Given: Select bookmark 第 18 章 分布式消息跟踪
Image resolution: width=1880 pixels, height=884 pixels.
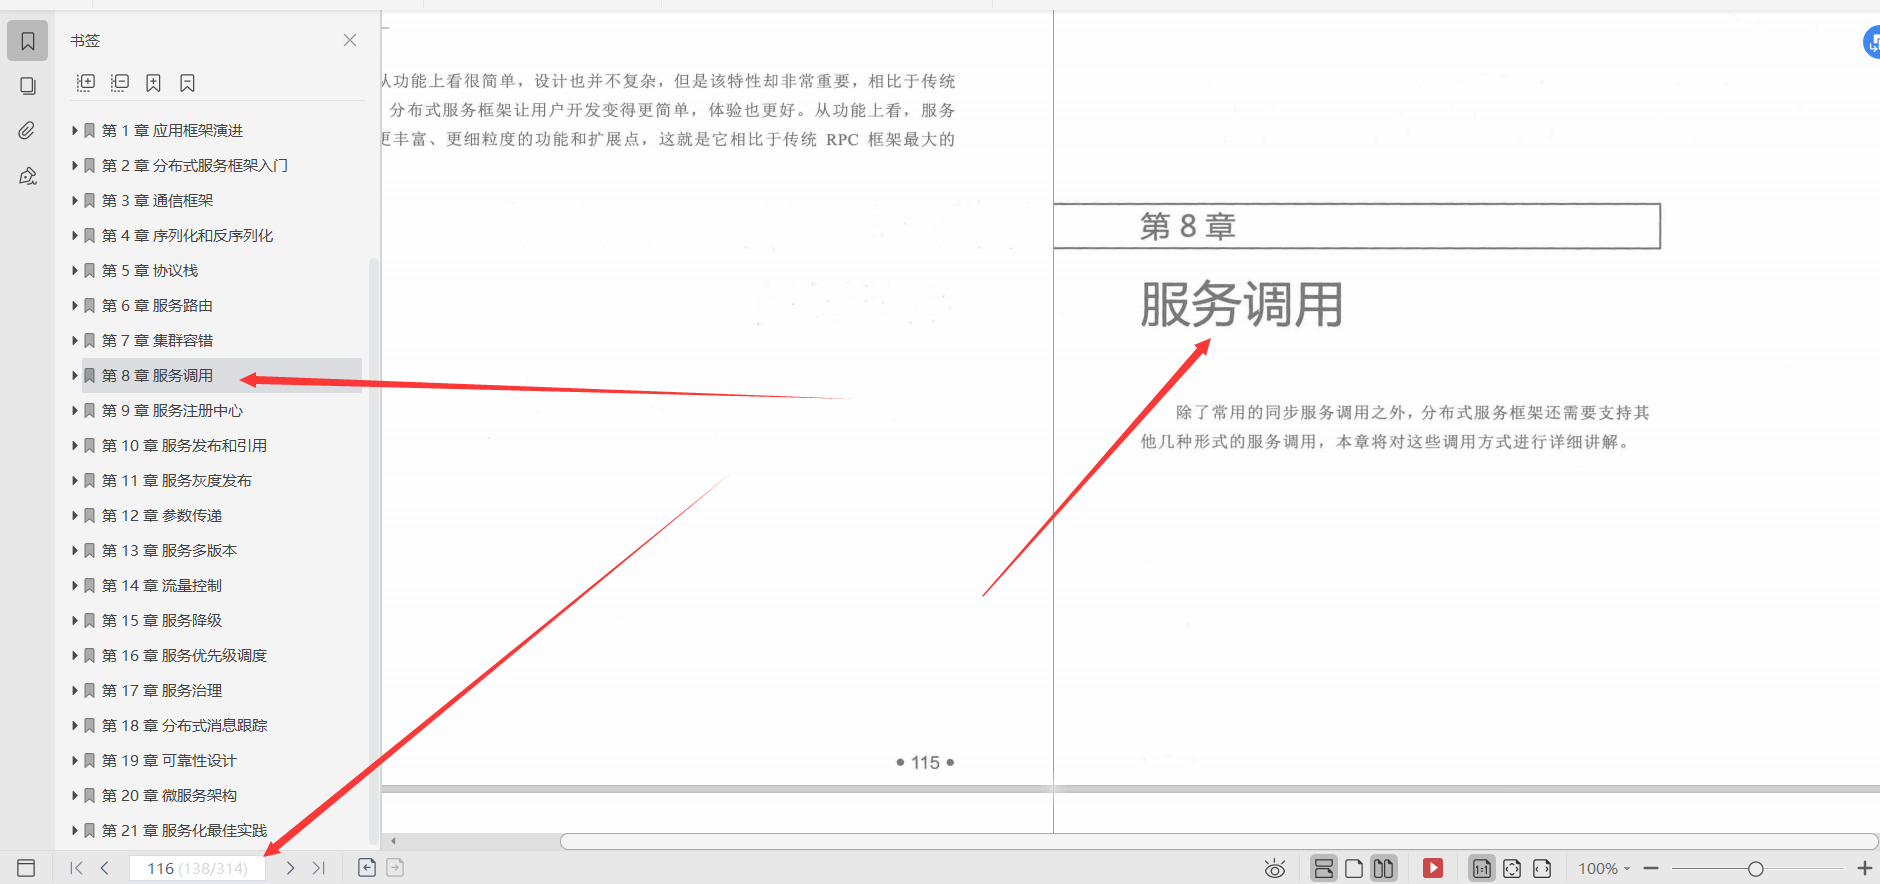Looking at the screenshot, I should click(x=184, y=726).
